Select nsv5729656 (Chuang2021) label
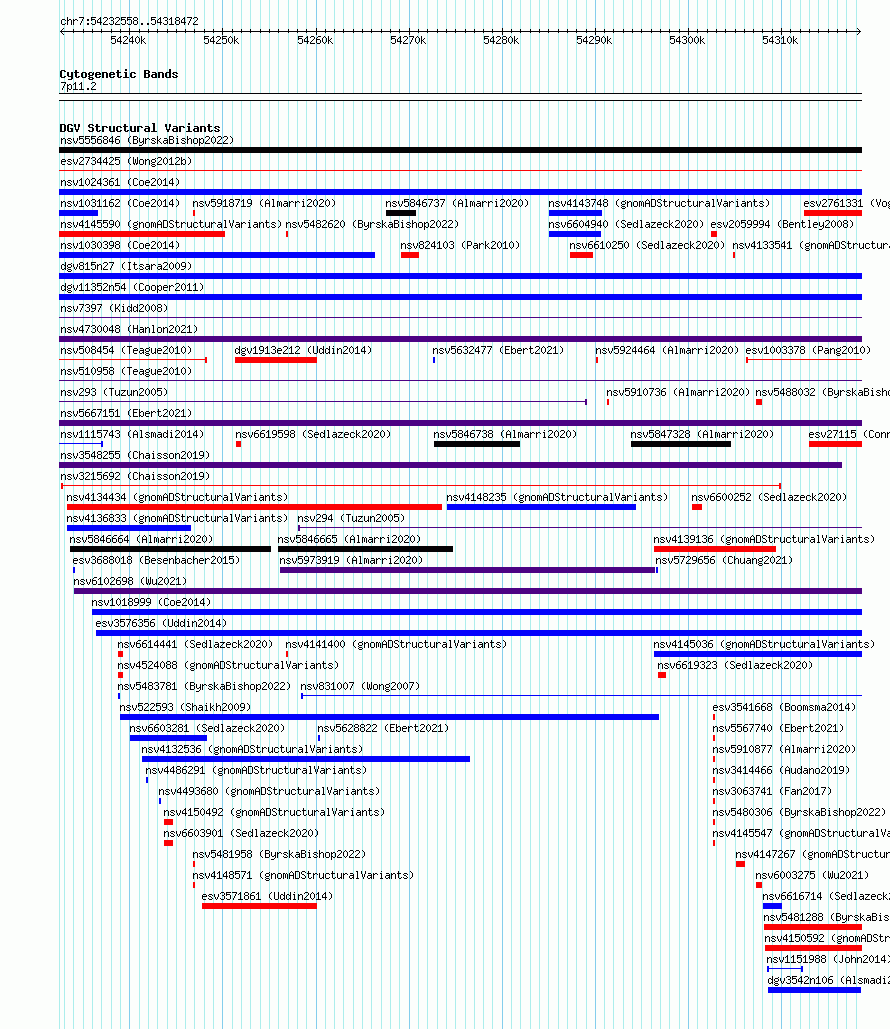Viewport: 890px width, 1029px height. (724, 560)
